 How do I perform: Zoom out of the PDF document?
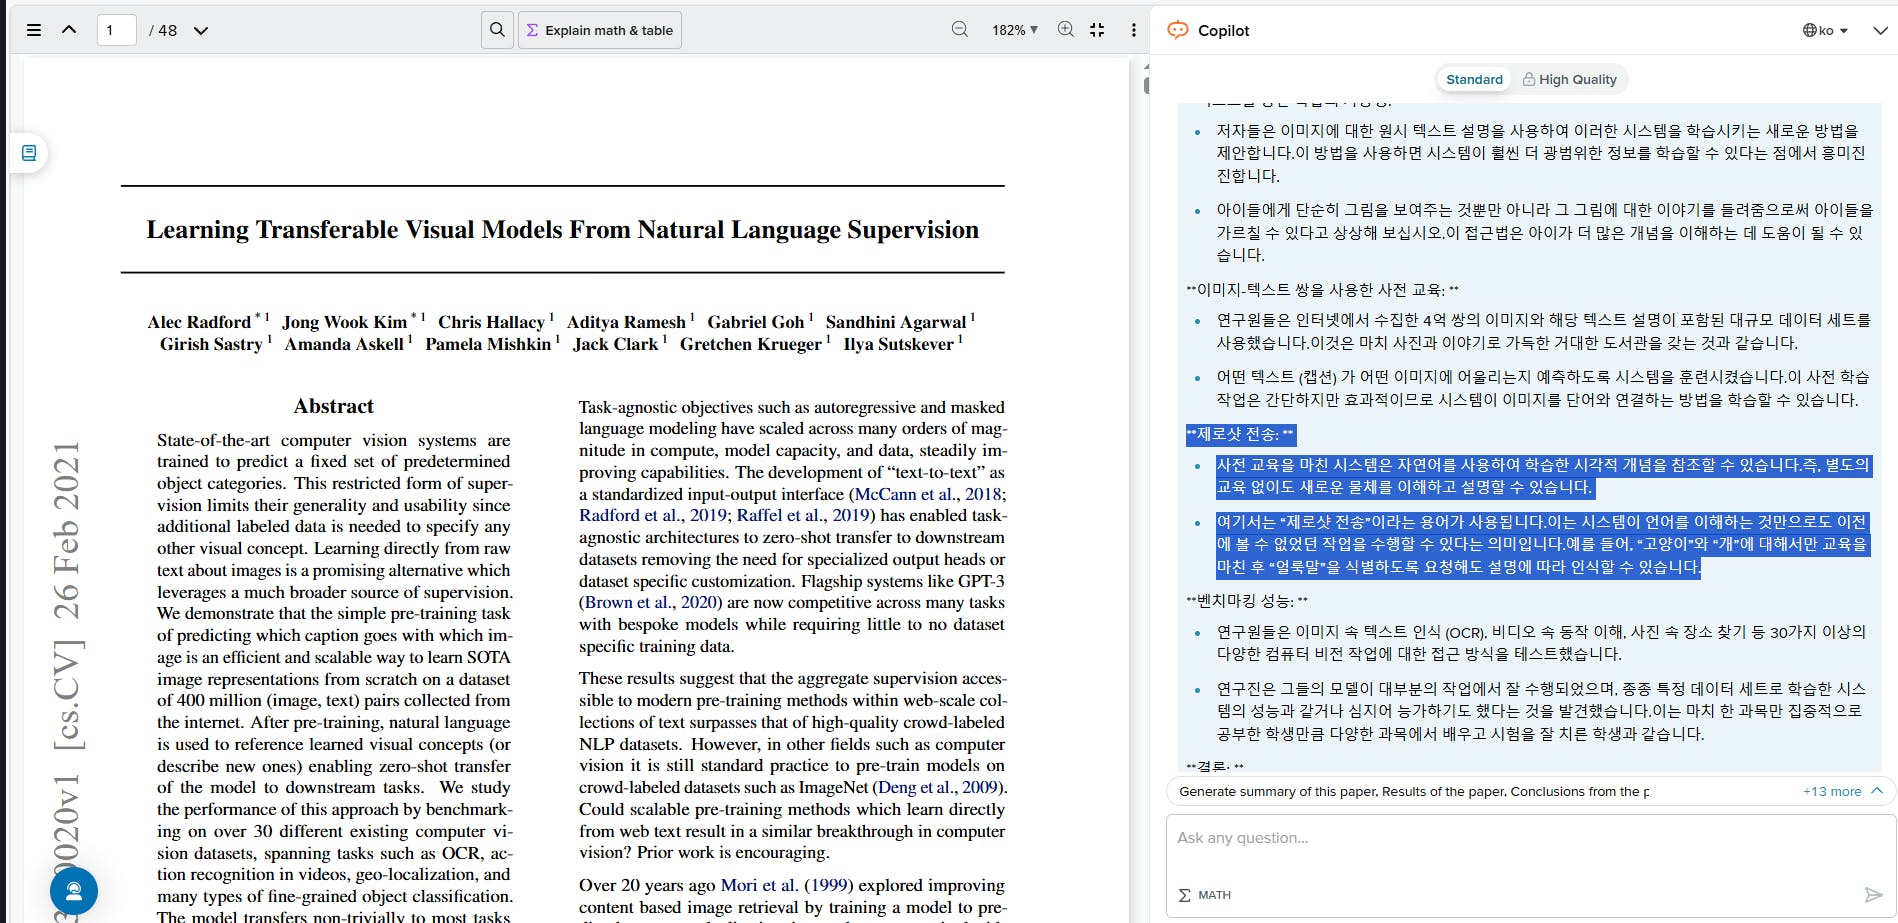(x=960, y=30)
